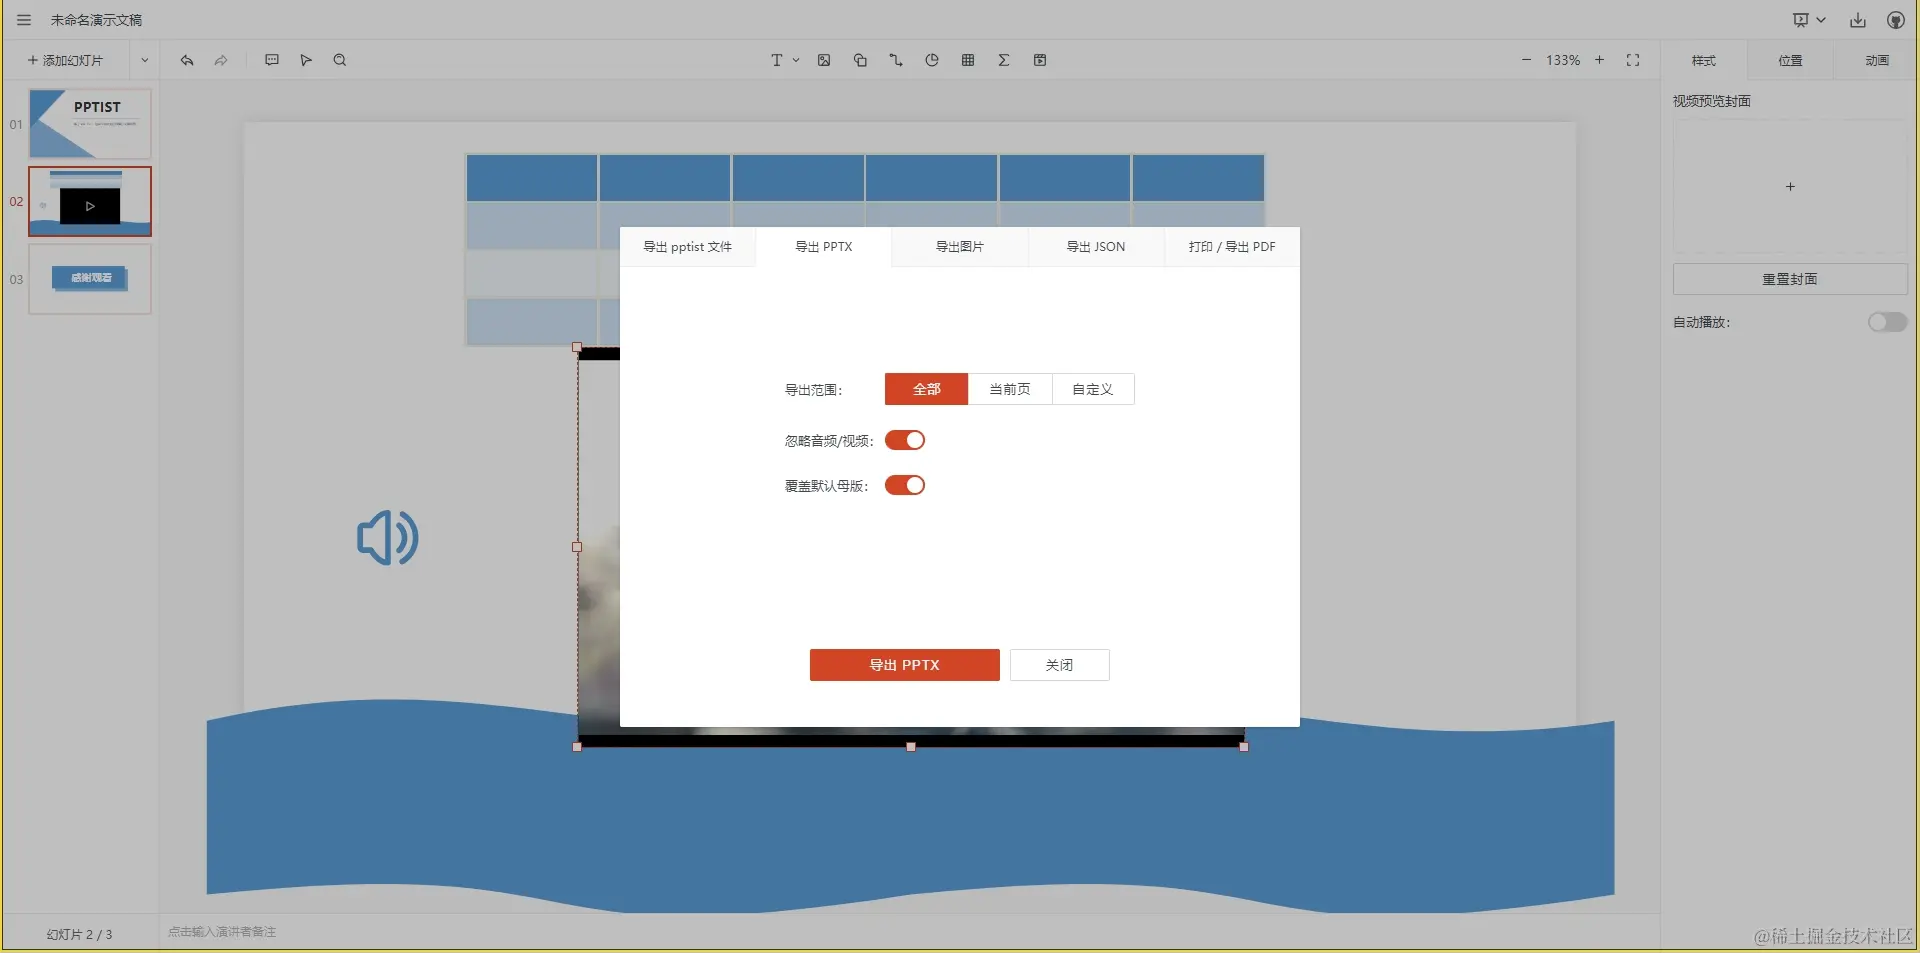The height and width of the screenshot is (953, 1920).
Task: Select the Insert Line tool
Action: (x=895, y=60)
